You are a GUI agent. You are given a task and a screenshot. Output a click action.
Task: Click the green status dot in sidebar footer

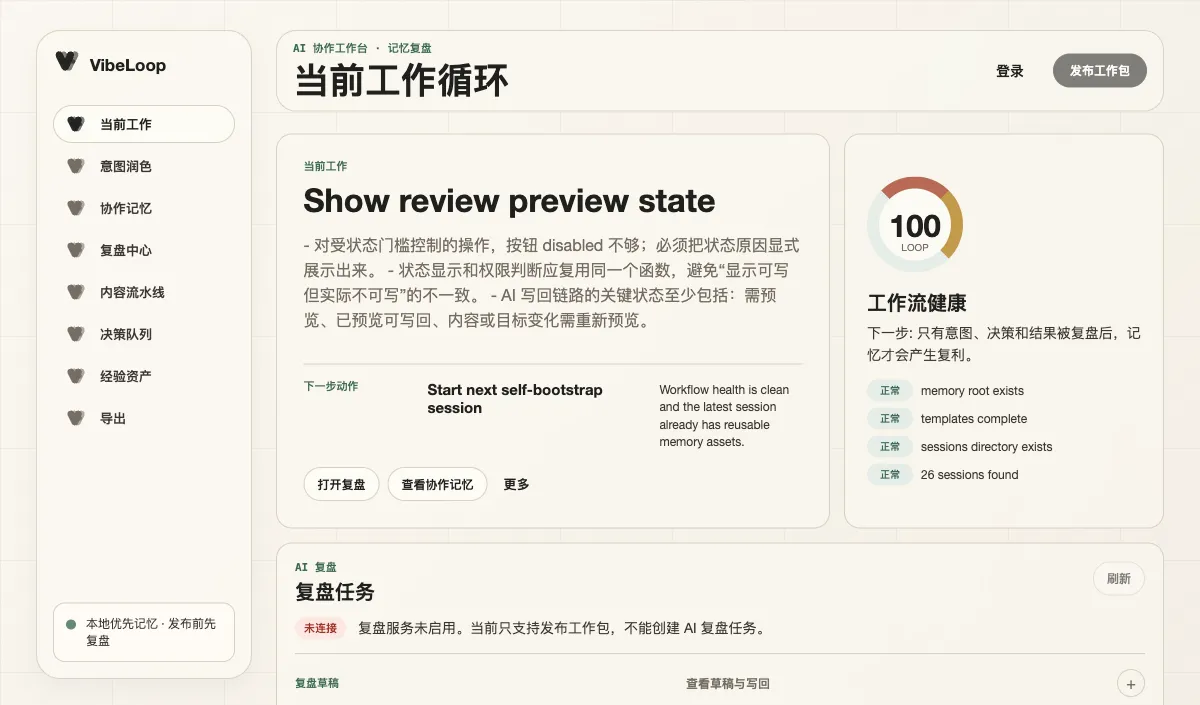coord(71,624)
